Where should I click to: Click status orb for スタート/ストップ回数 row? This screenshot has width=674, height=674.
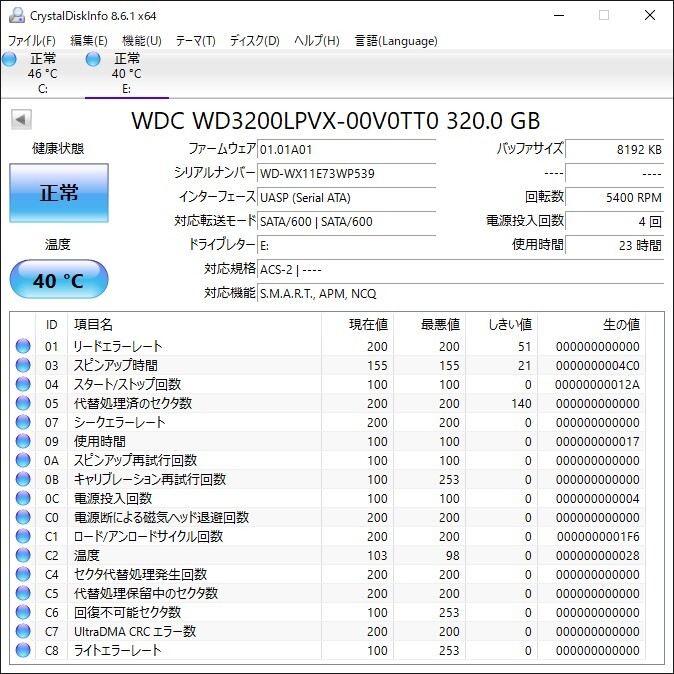point(23,384)
